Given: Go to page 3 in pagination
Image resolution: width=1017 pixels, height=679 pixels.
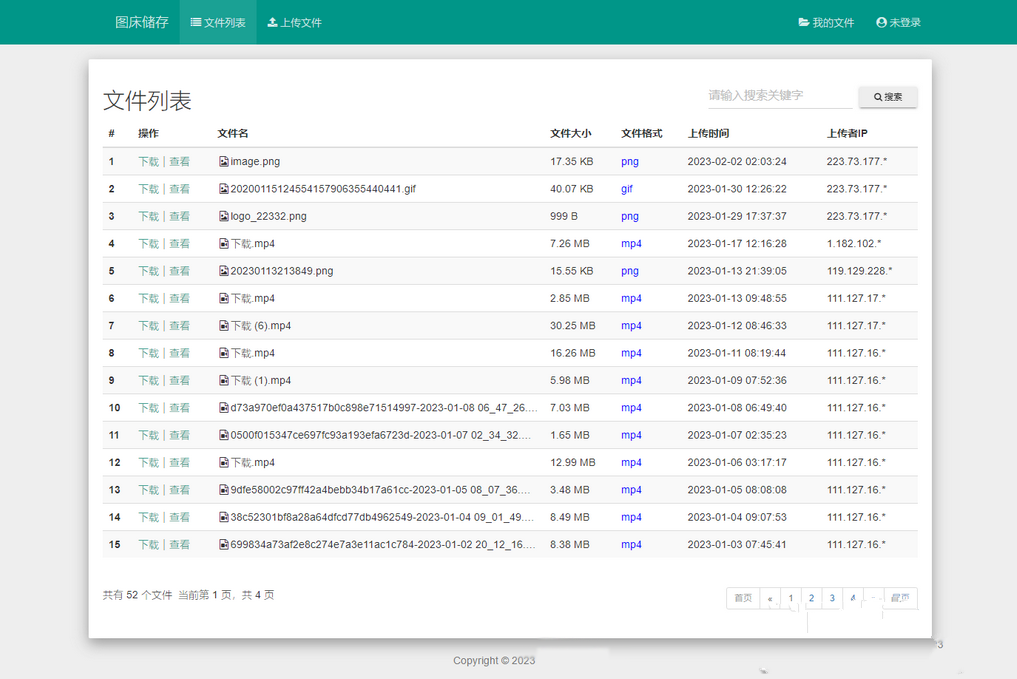Looking at the screenshot, I should (831, 597).
